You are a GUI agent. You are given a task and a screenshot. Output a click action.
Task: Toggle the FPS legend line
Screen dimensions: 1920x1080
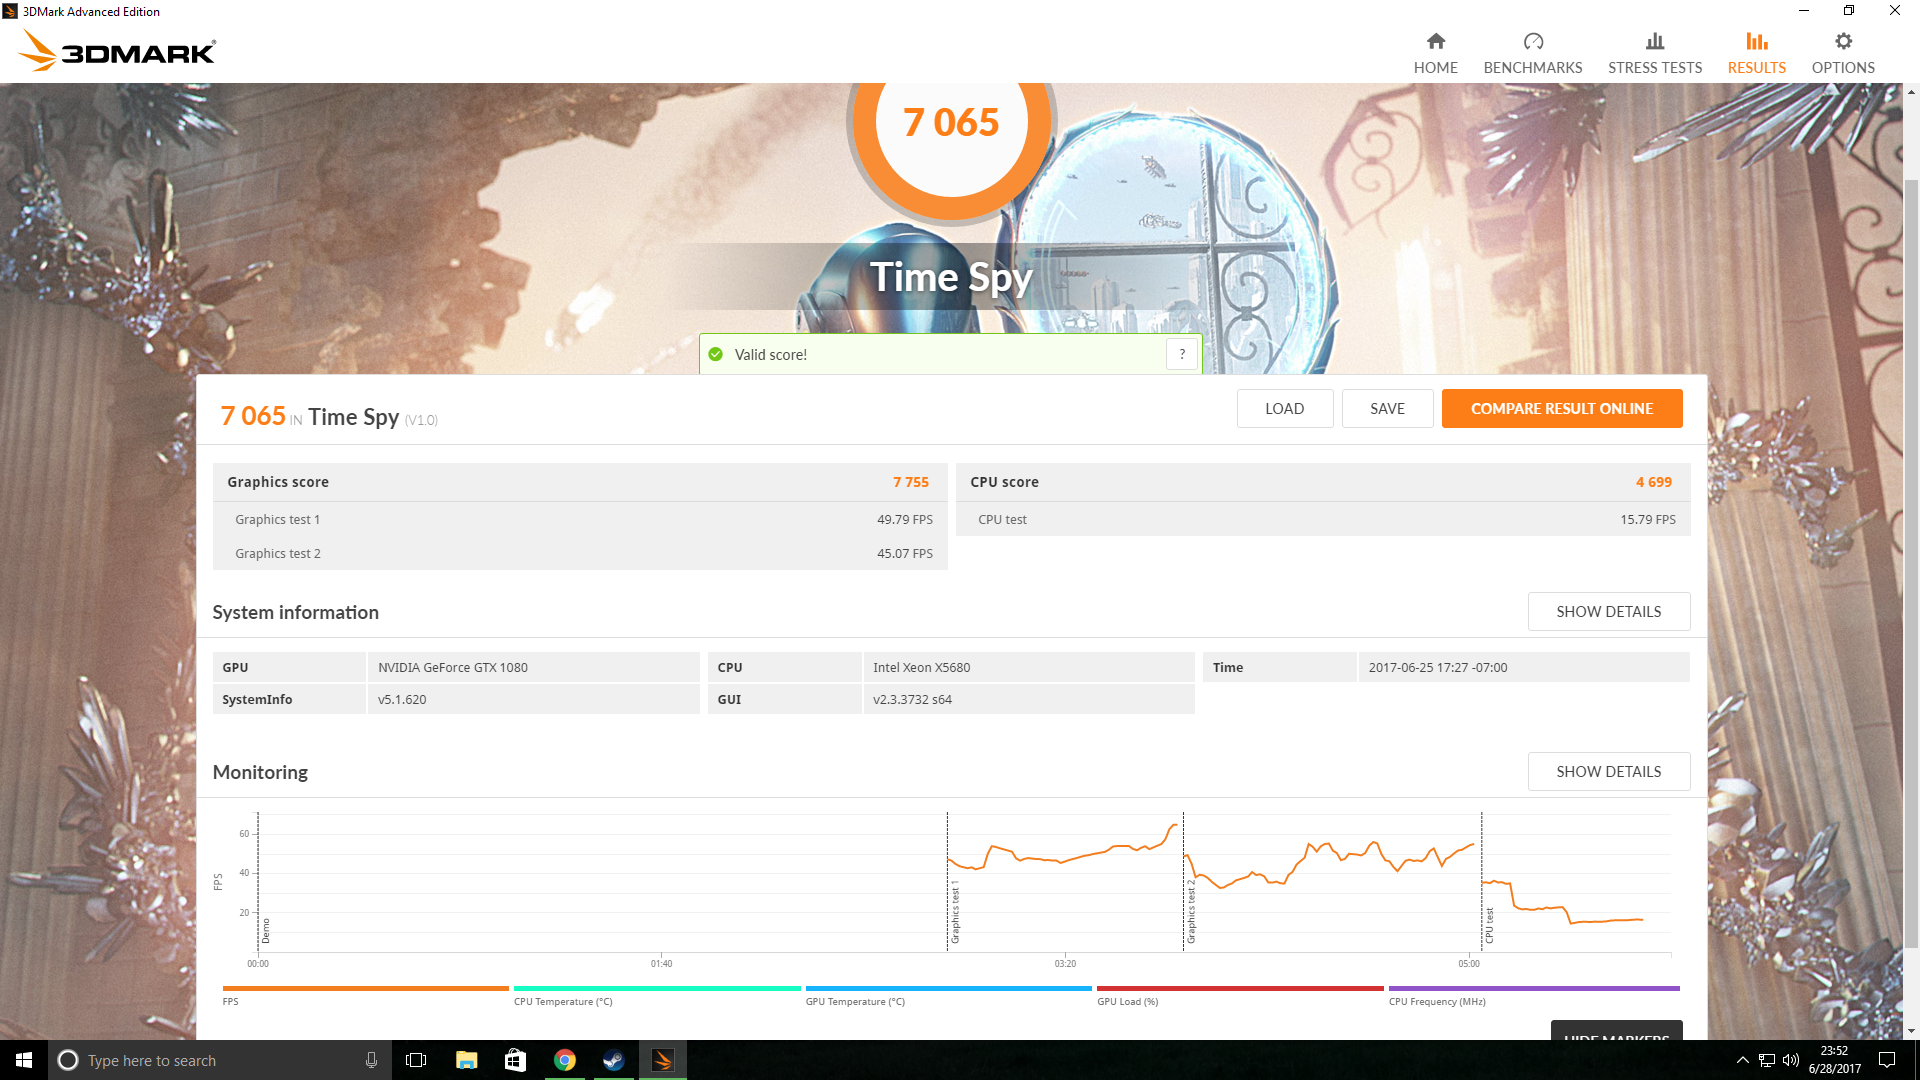pos(365,994)
